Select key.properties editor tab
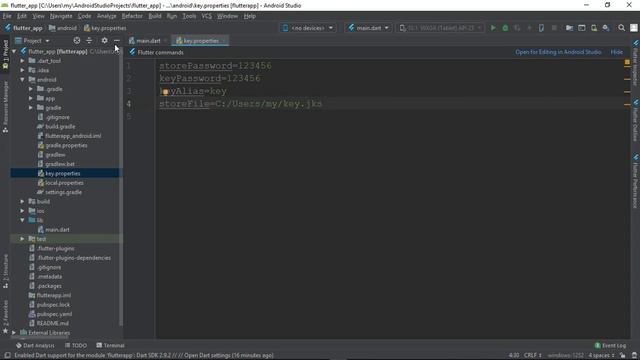Viewport: 640px width, 360px height. tap(200, 41)
